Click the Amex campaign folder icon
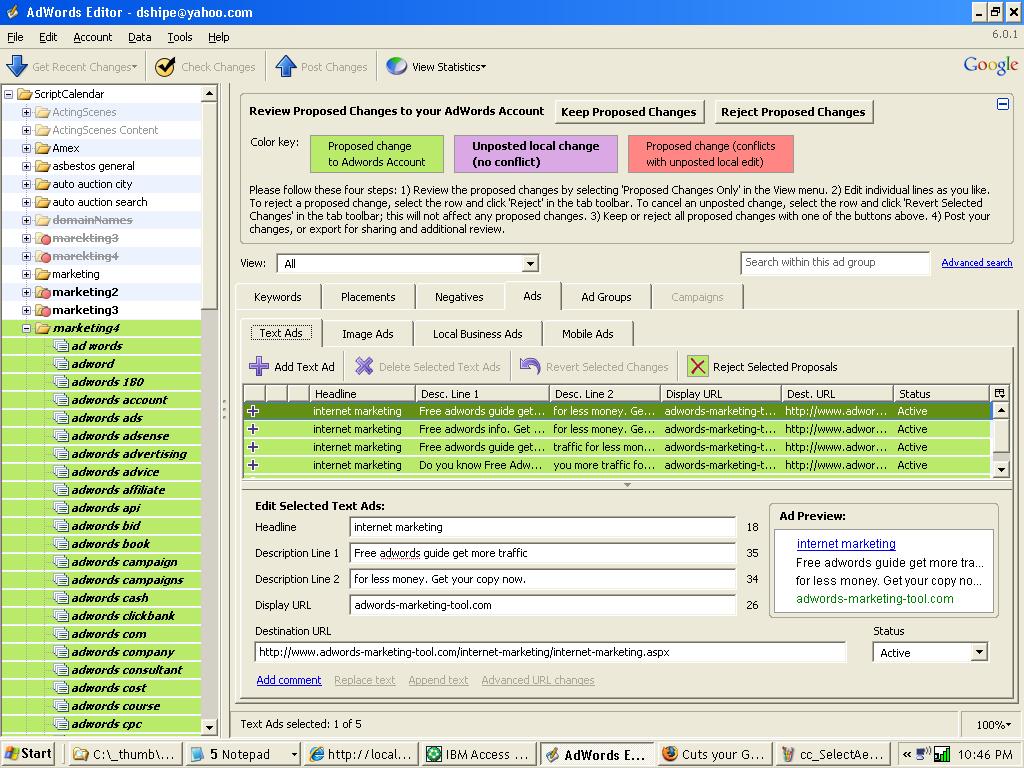This screenshot has height=768, width=1024. [x=42, y=148]
